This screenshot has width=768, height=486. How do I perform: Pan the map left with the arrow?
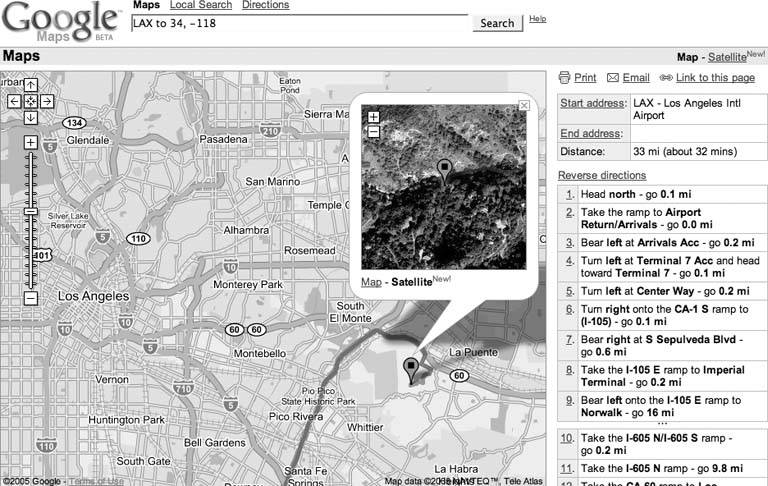coord(14,101)
